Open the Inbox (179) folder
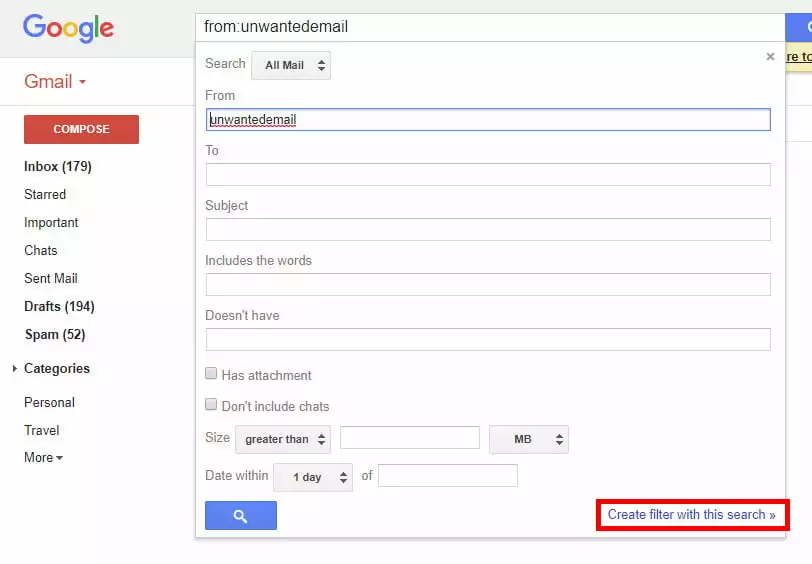This screenshot has height=564, width=812. pyautogui.click(x=57, y=167)
